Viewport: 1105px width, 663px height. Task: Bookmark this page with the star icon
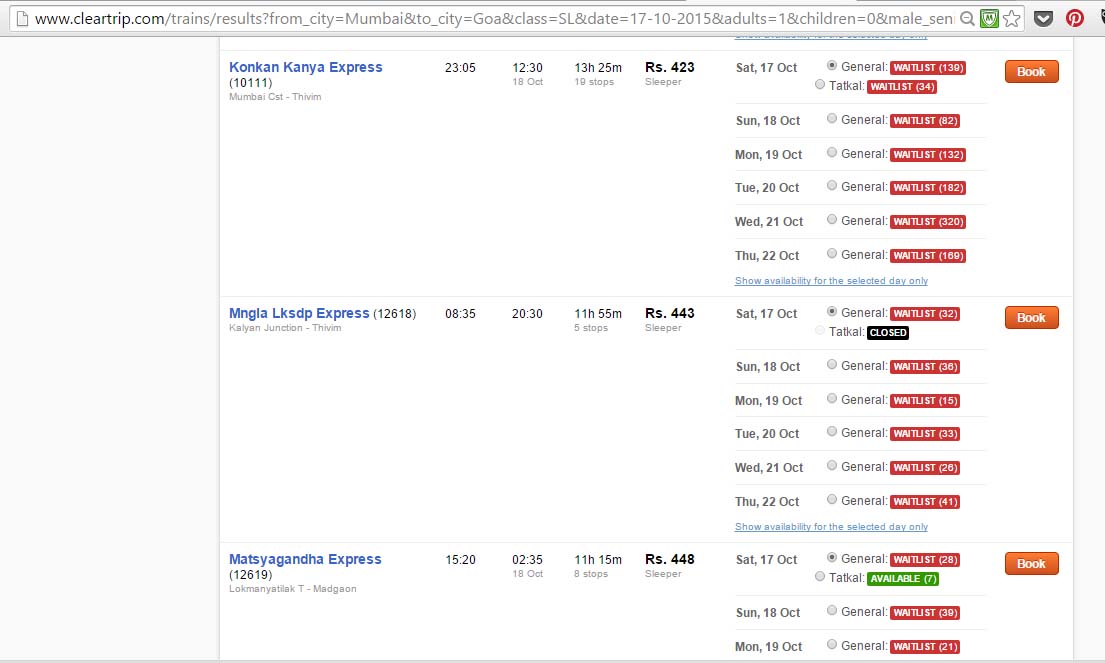(x=1011, y=17)
